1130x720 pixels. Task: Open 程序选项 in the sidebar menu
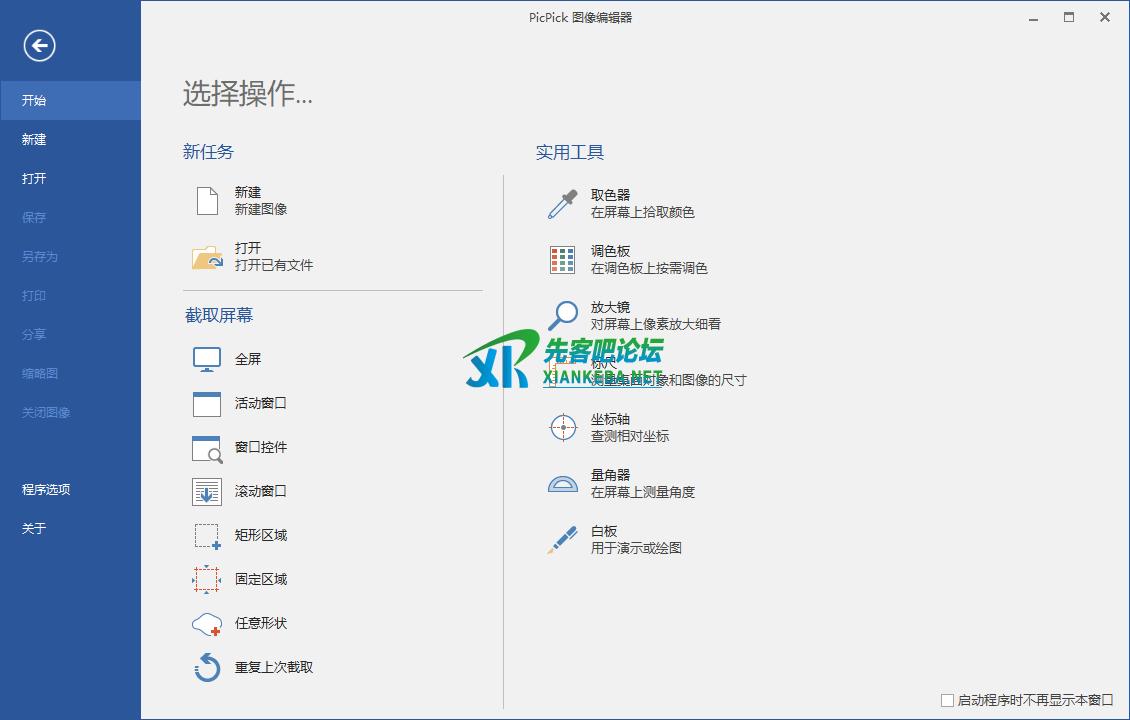coord(46,490)
